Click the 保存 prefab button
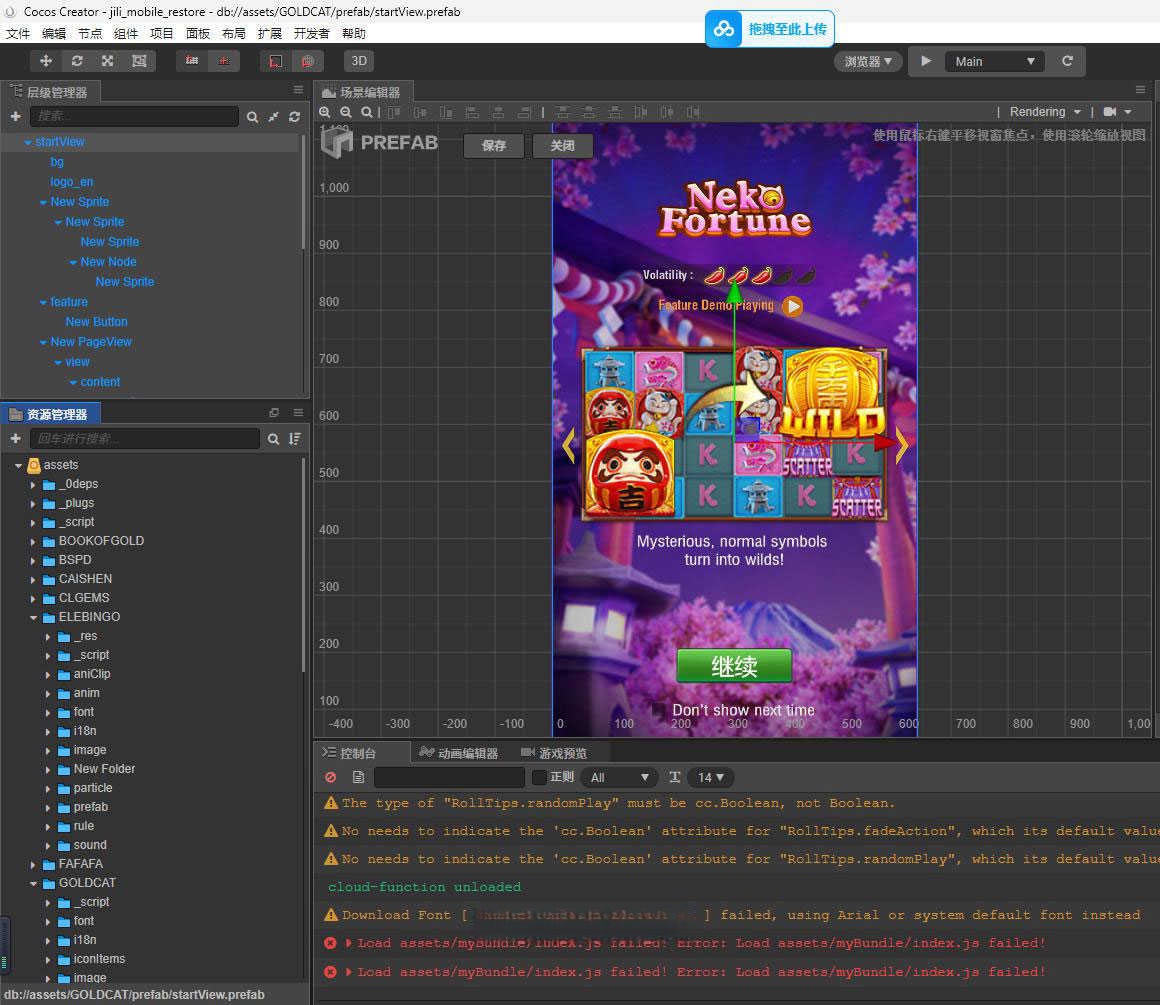 494,145
